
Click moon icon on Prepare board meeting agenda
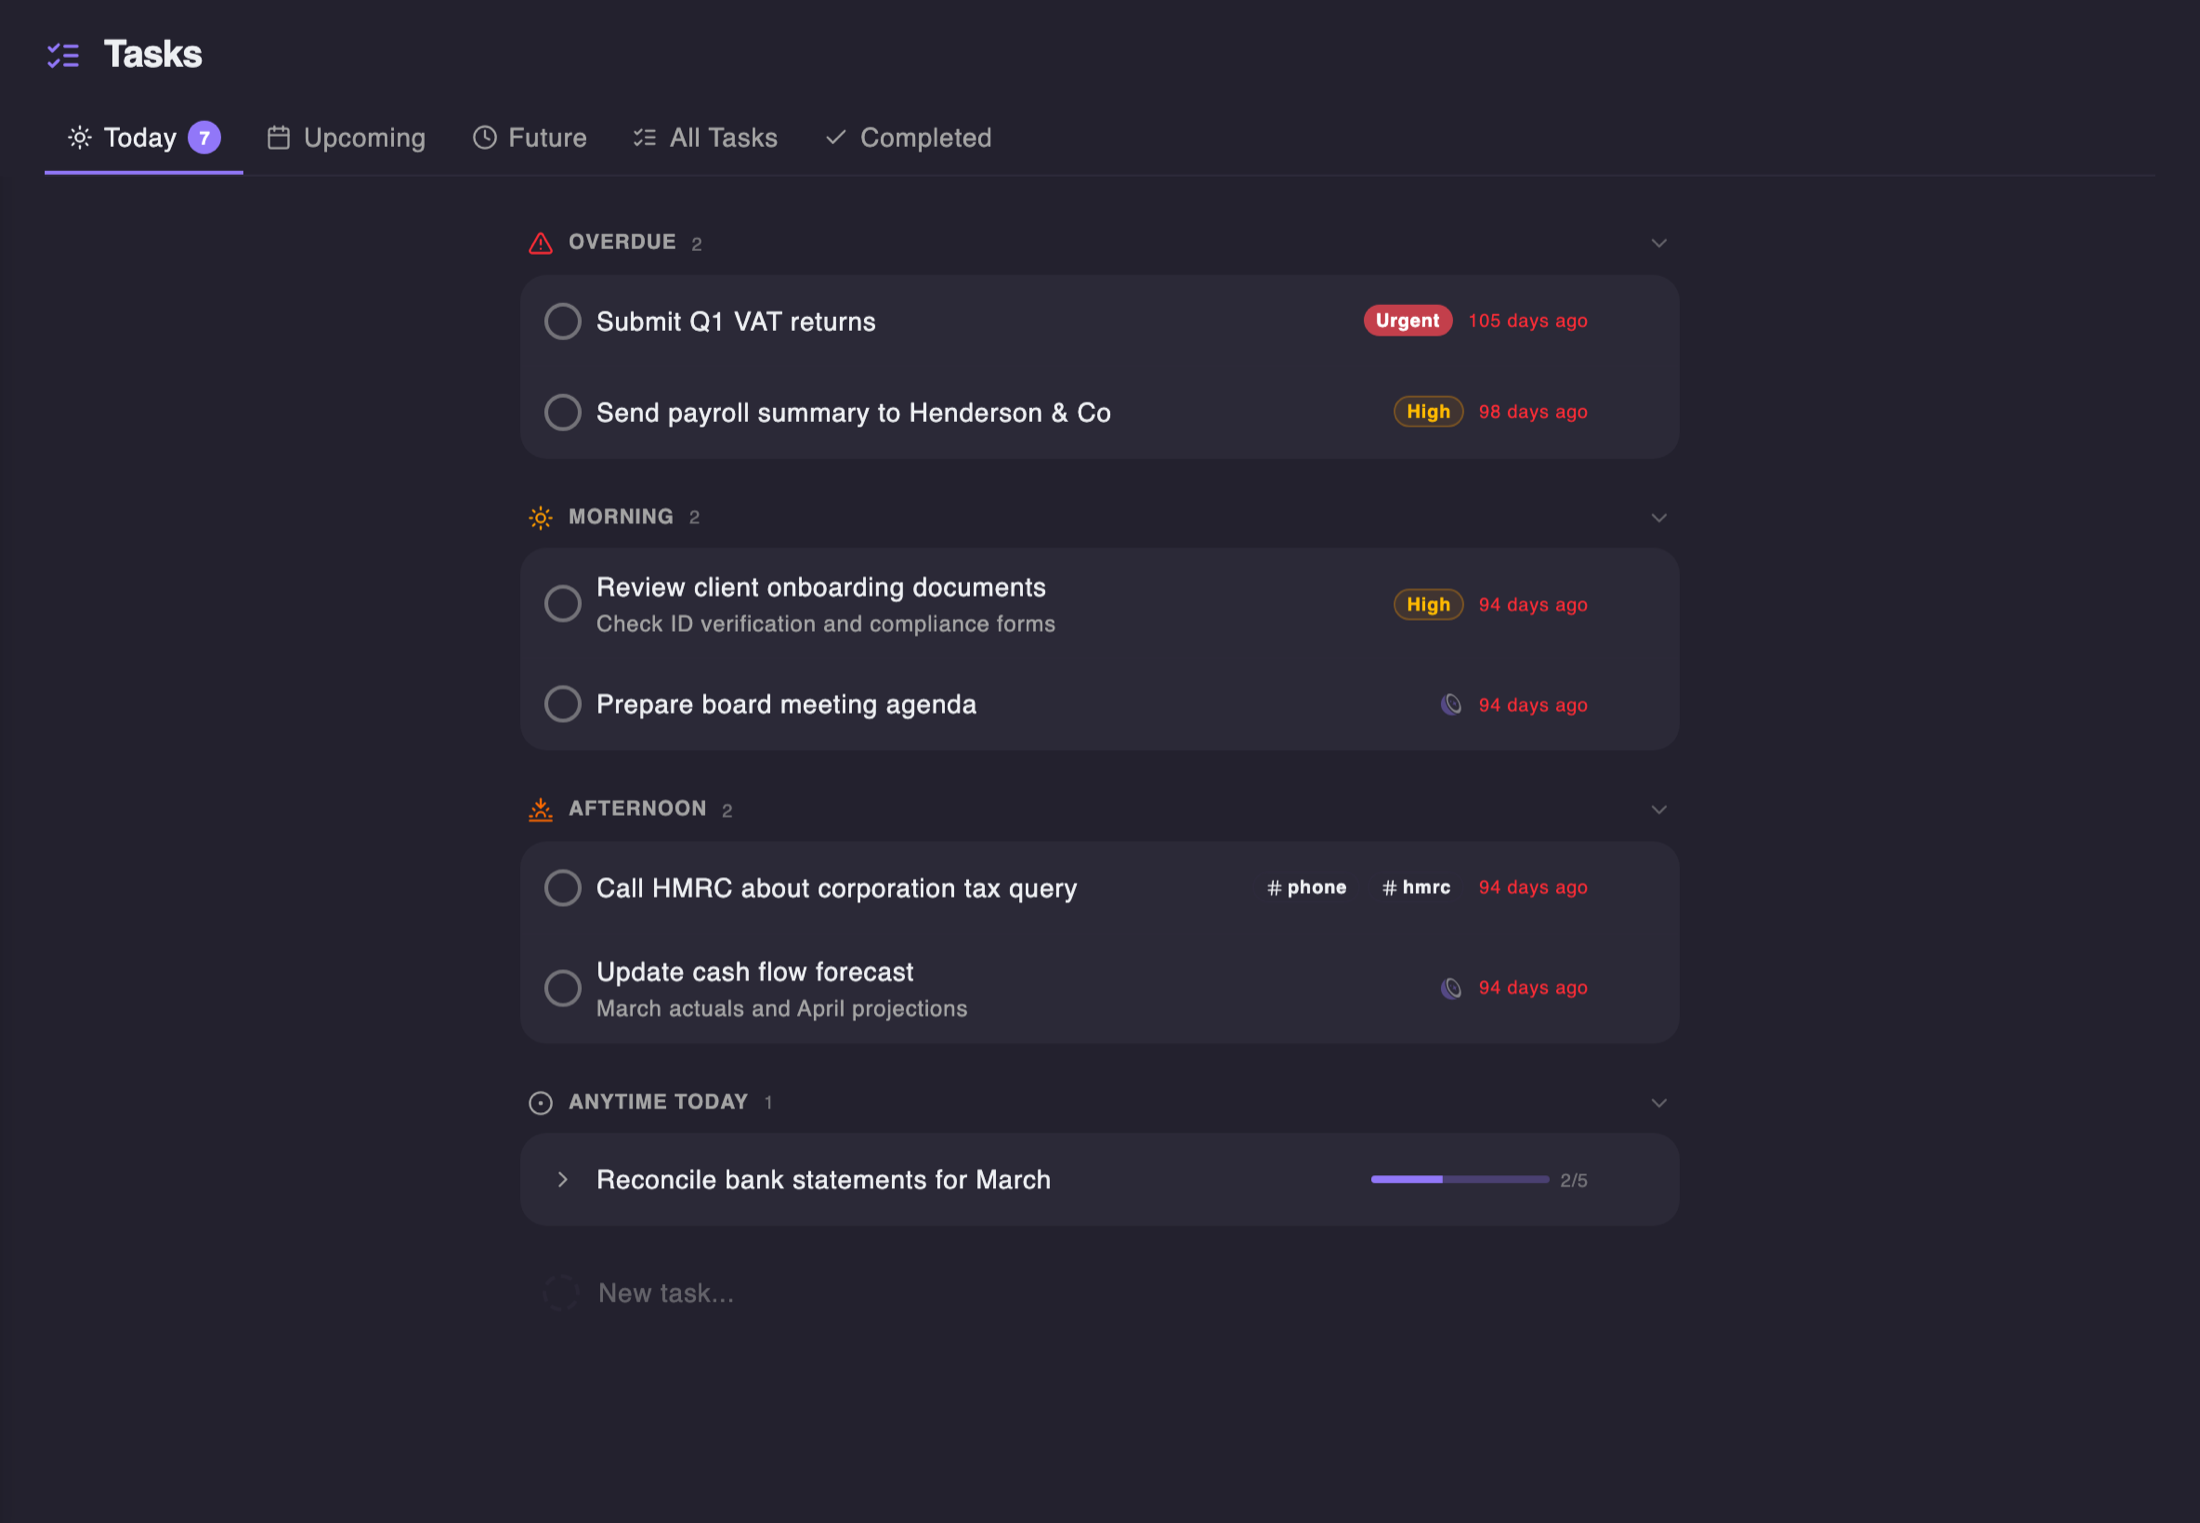[1451, 704]
